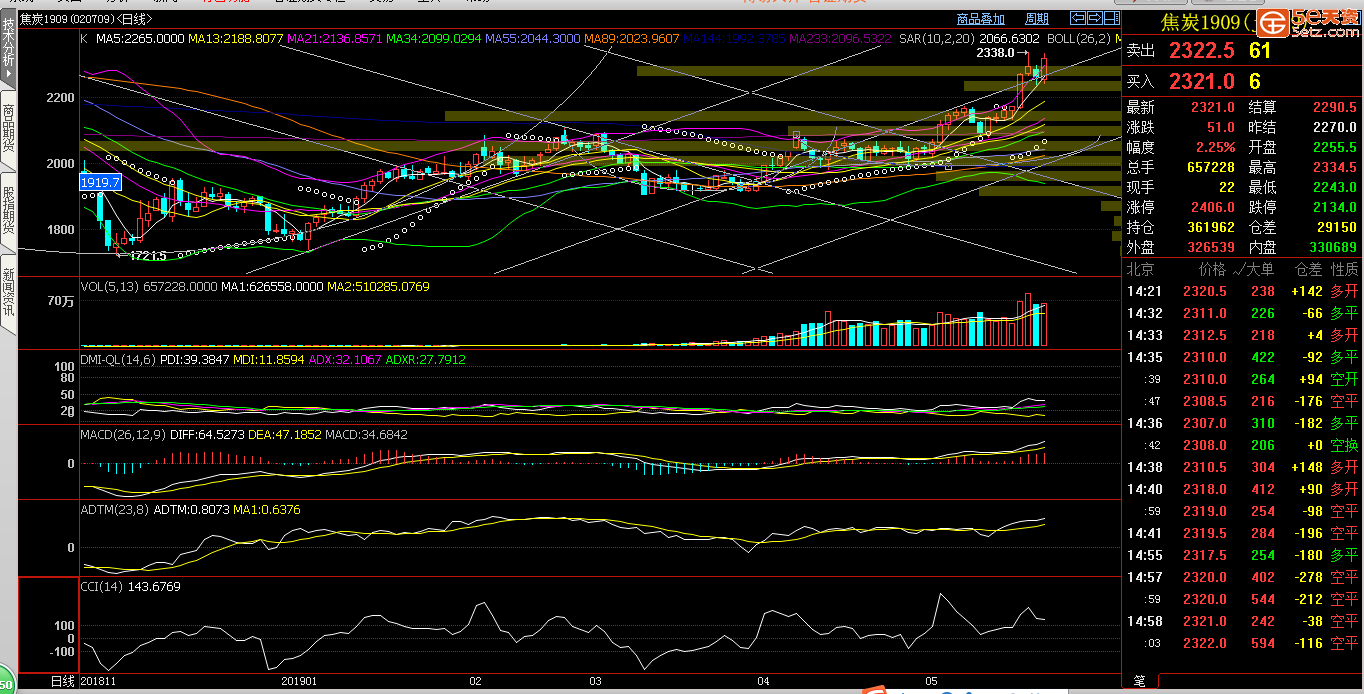
Task: Click the 内盘 value 330689
Action: click(x=1332, y=247)
